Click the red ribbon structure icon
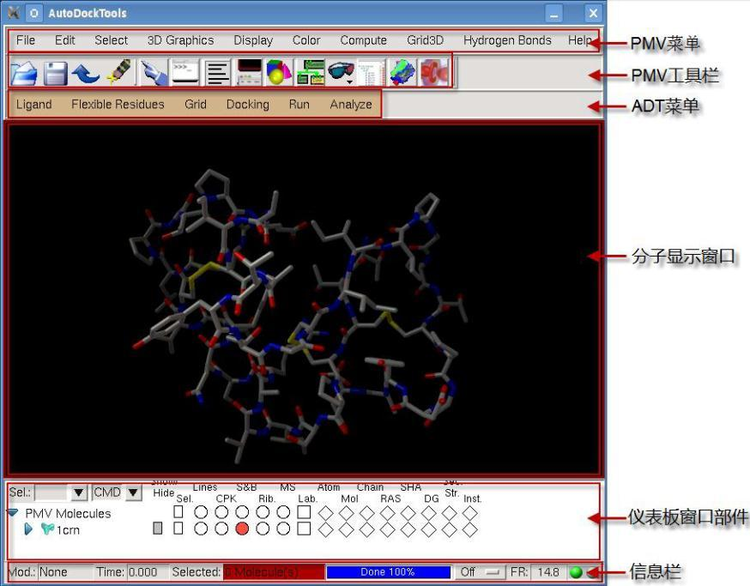The image size is (750, 586). 433,73
